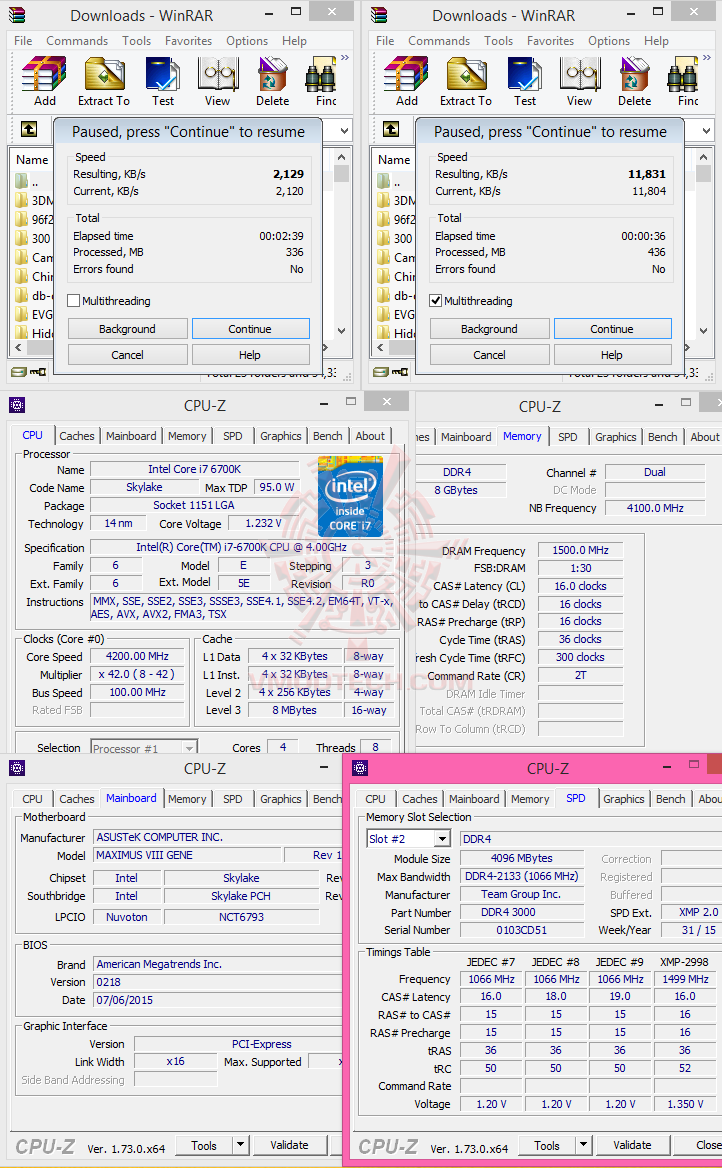The width and height of the screenshot is (722, 1168).
Task: Open Help menu in left WinRAR
Action: click(294, 41)
